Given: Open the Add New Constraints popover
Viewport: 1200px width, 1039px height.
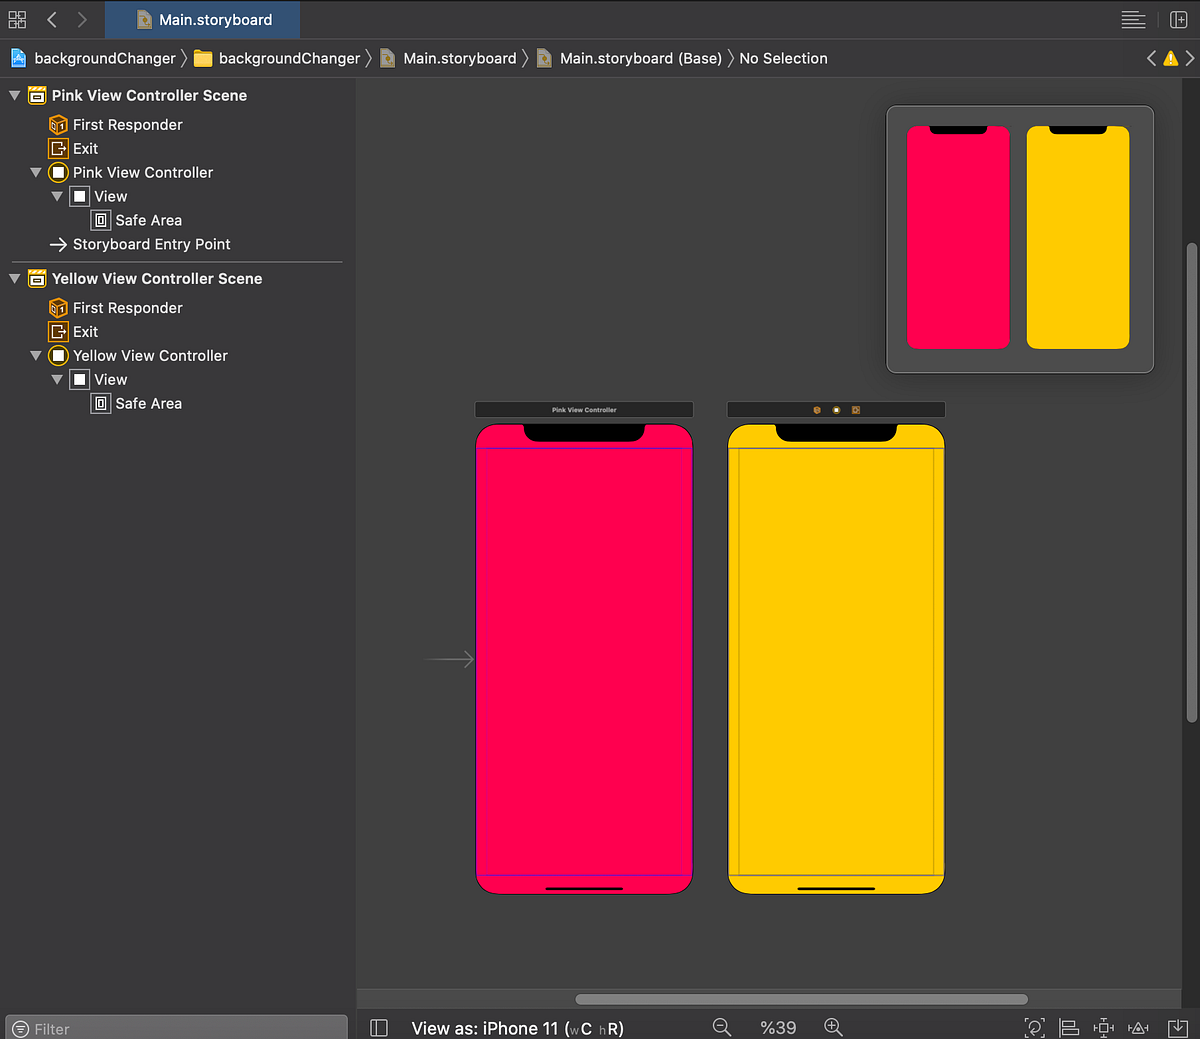Looking at the screenshot, I should coord(1103,1027).
